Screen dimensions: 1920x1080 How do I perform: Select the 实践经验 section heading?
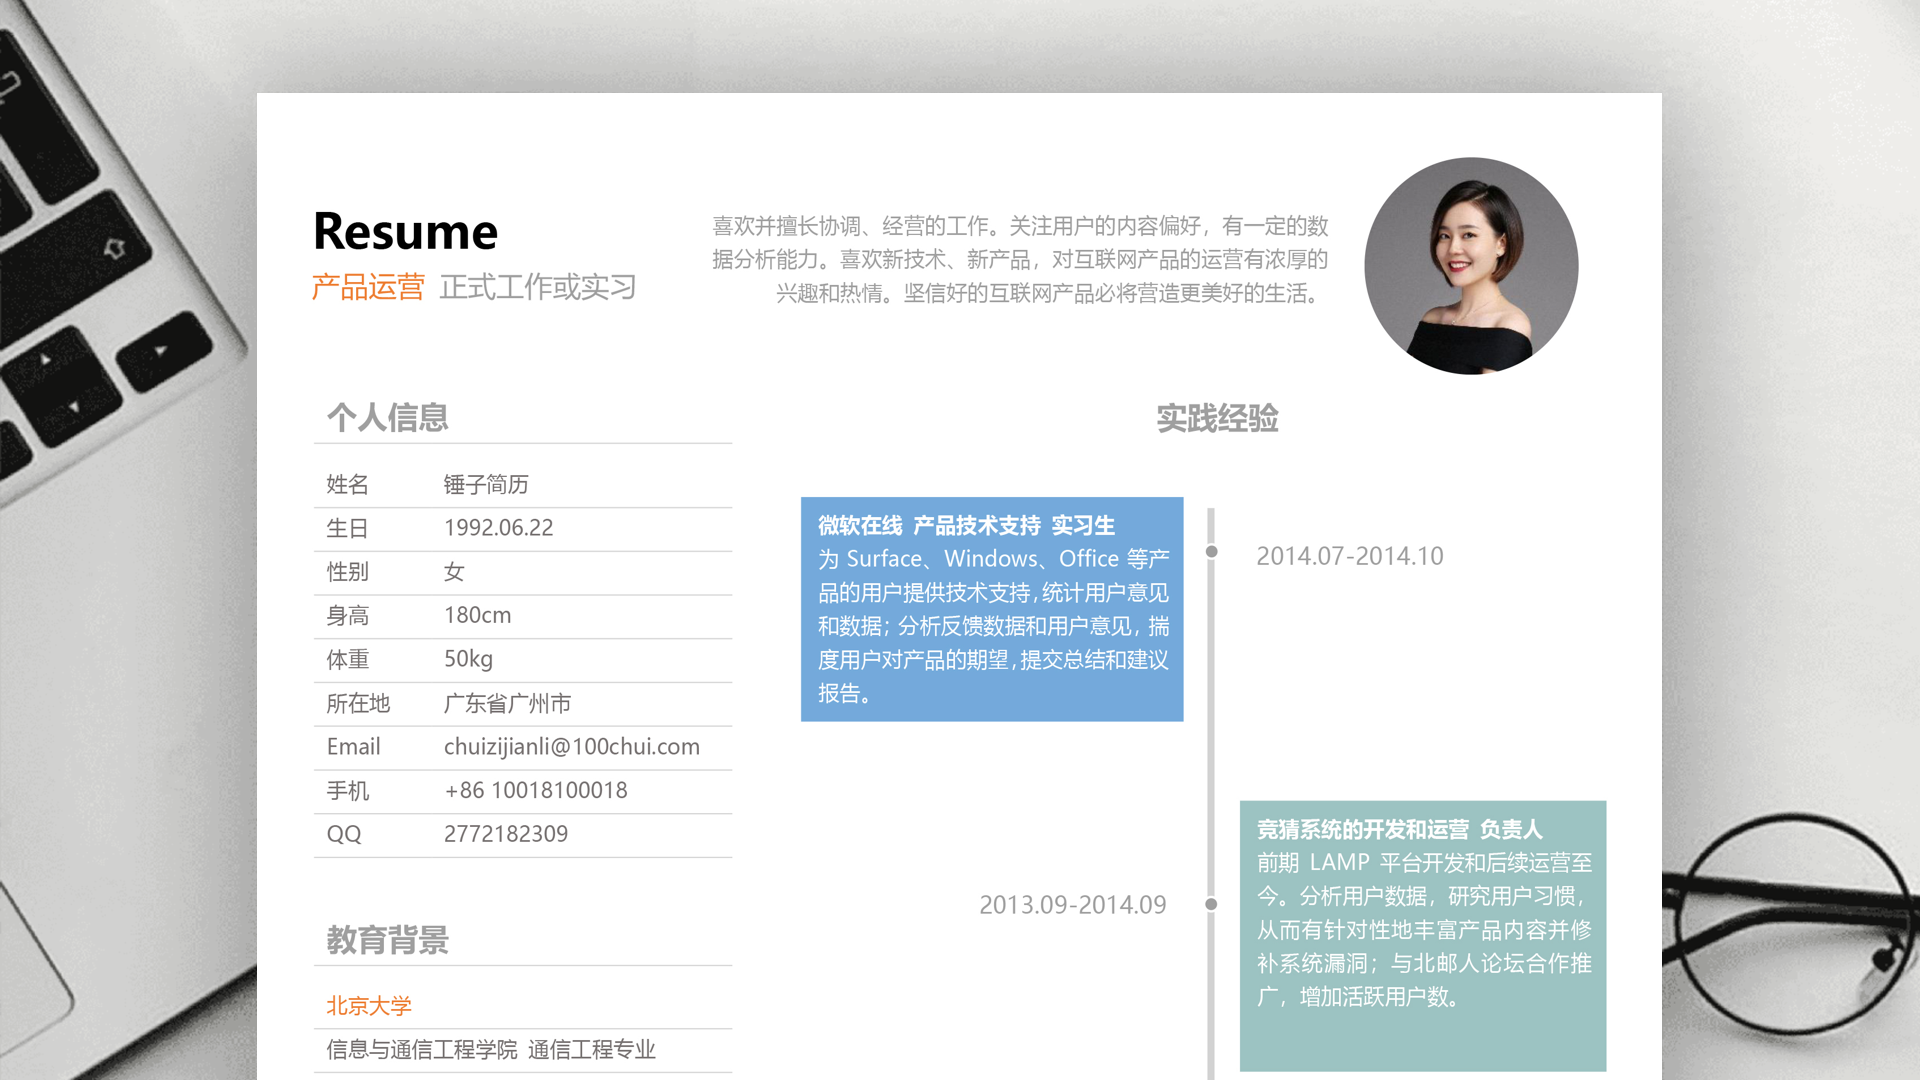(1217, 418)
